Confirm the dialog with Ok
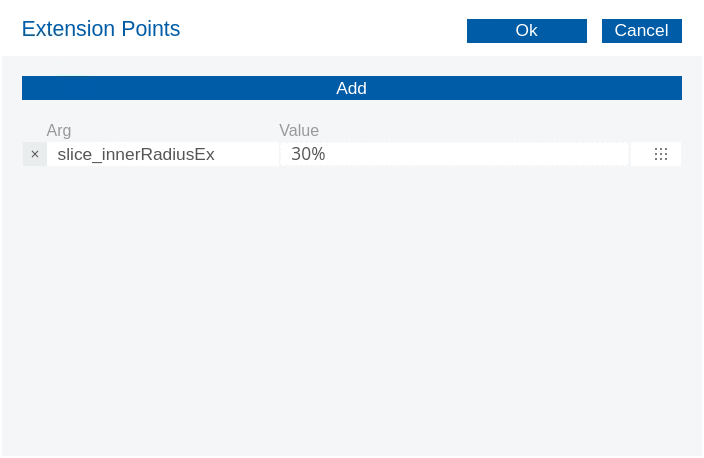The width and height of the screenshot is (704, 458). point(526,31)
